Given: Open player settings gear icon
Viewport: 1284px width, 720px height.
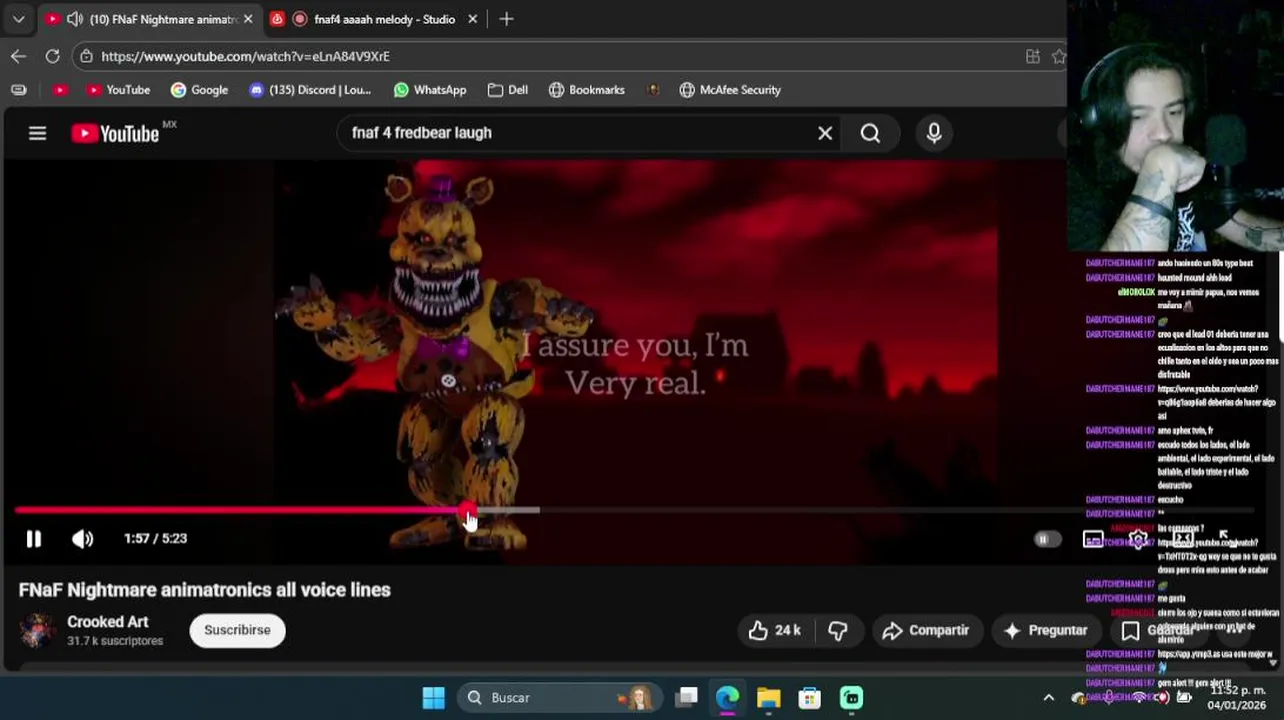Looking at the screenshot, I should point(1138,539).
